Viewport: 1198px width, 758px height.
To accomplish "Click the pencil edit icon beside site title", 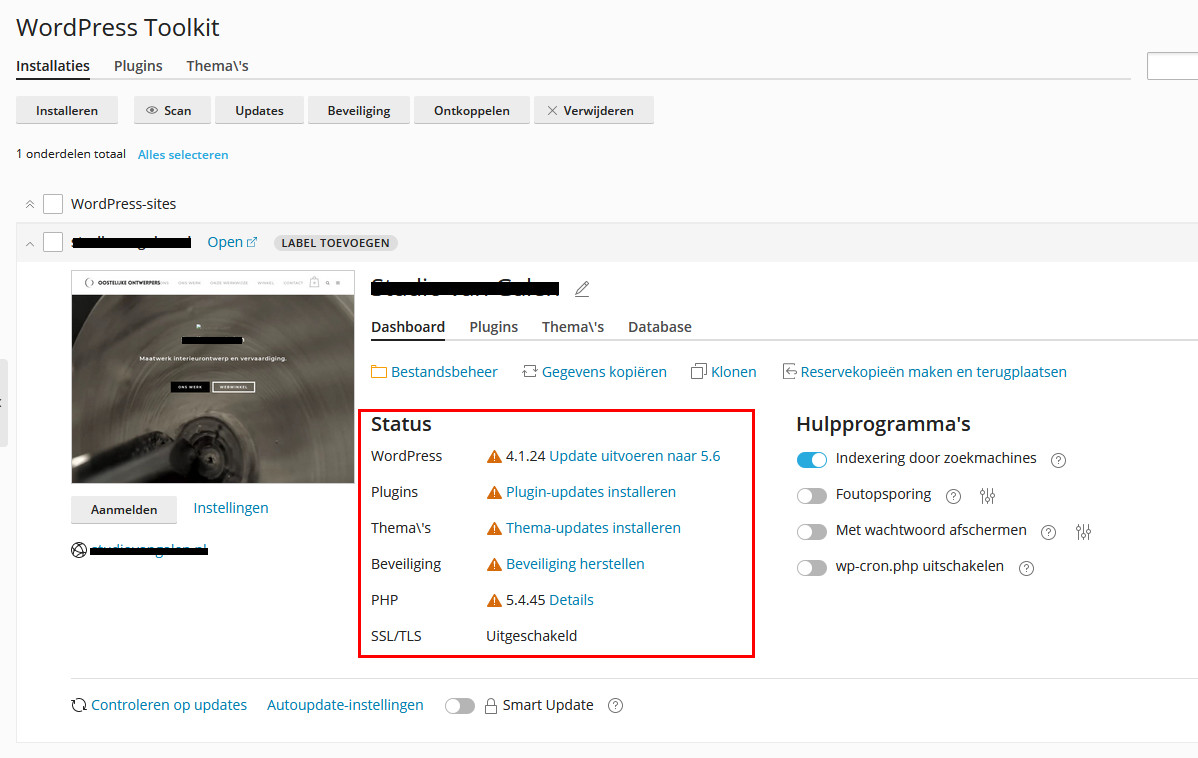I will (x=582, y=289).
